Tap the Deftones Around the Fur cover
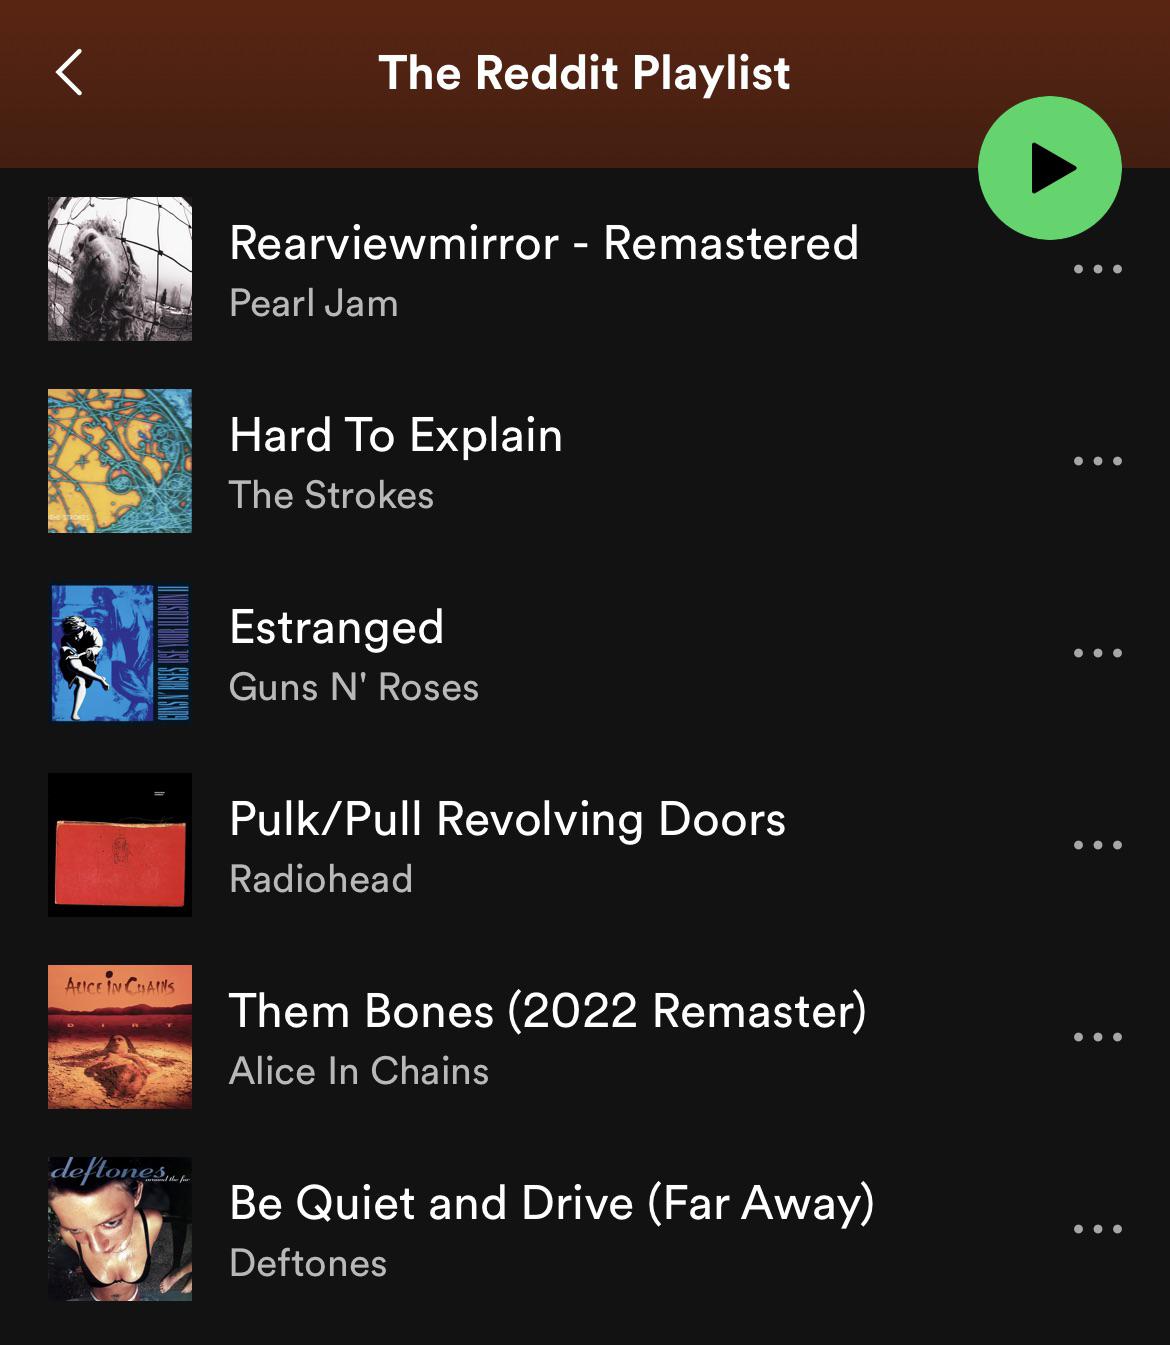The height and width of the screenshot is (1345, 1170). [x=120, y=1229]
